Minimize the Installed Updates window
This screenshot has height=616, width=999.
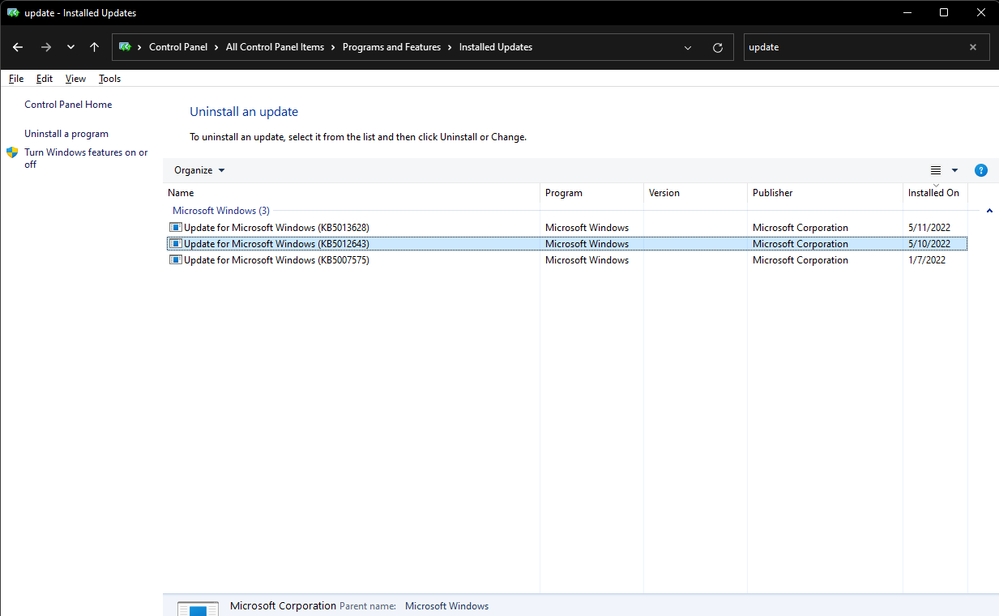[907, 13]
